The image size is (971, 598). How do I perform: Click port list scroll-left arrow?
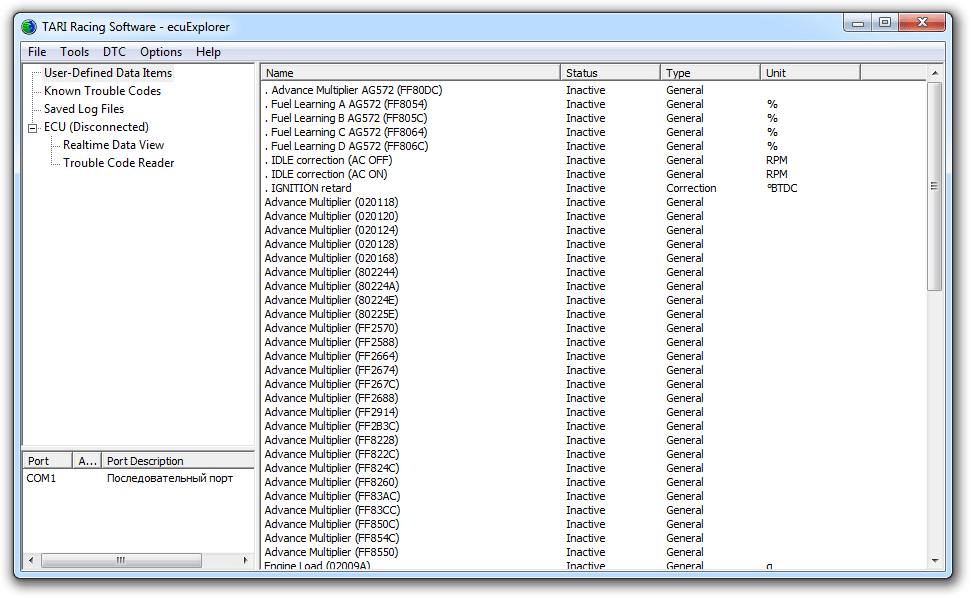click(x=31, y=560)
